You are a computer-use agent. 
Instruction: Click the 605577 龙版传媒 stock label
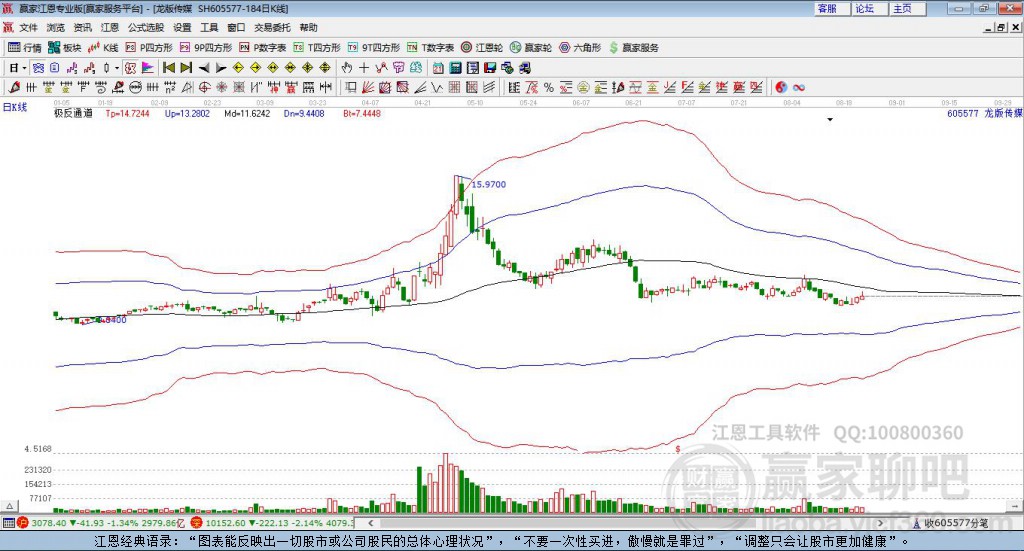tap(985, 114)
